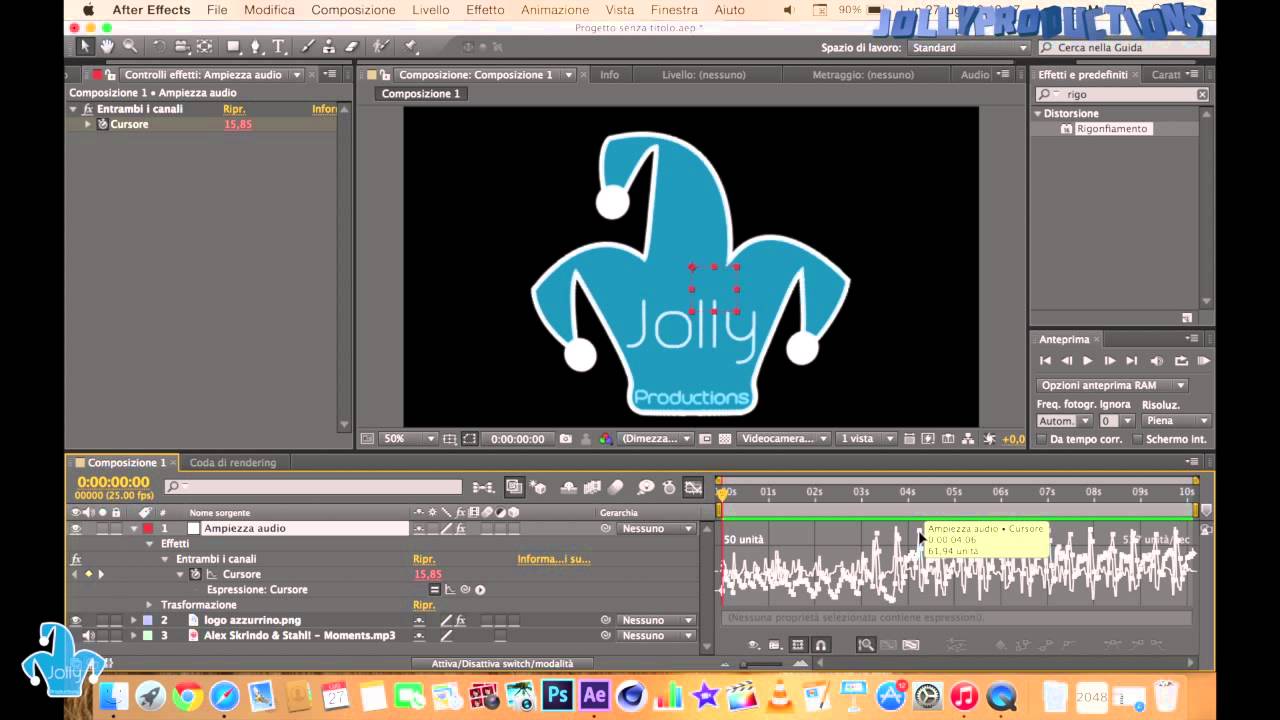Click the red label swatch of layer 1

pos(147,528)
